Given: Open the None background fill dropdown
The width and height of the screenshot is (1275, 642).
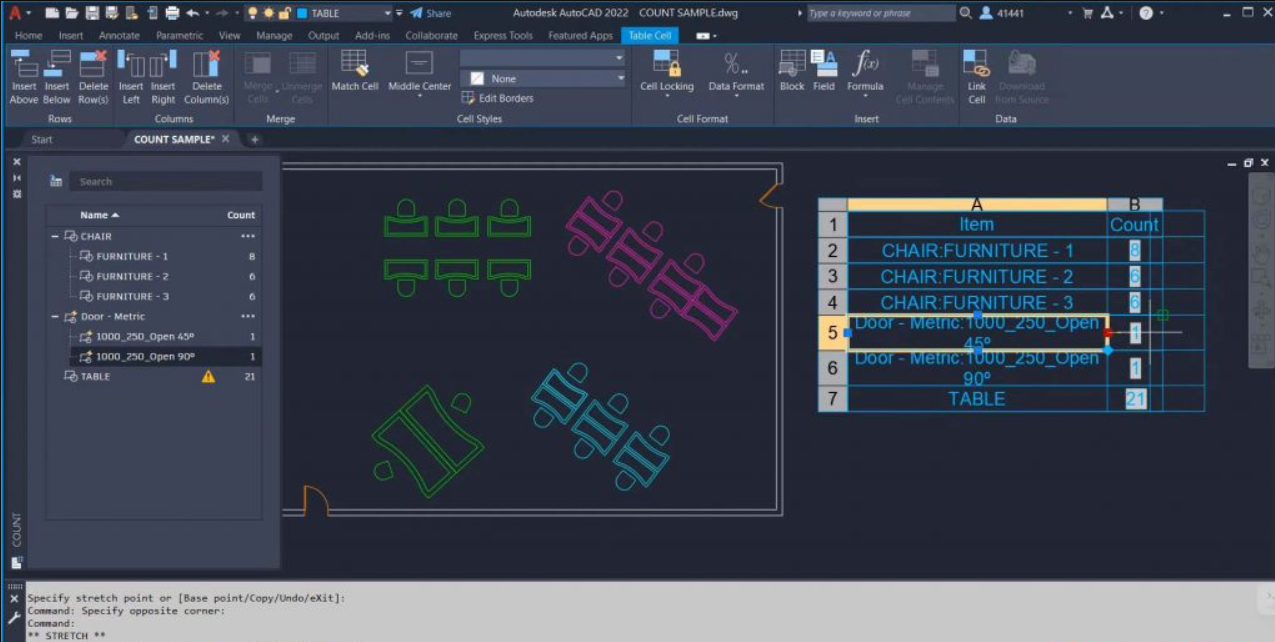Looking at the screenshot, I should pos(620,78).
